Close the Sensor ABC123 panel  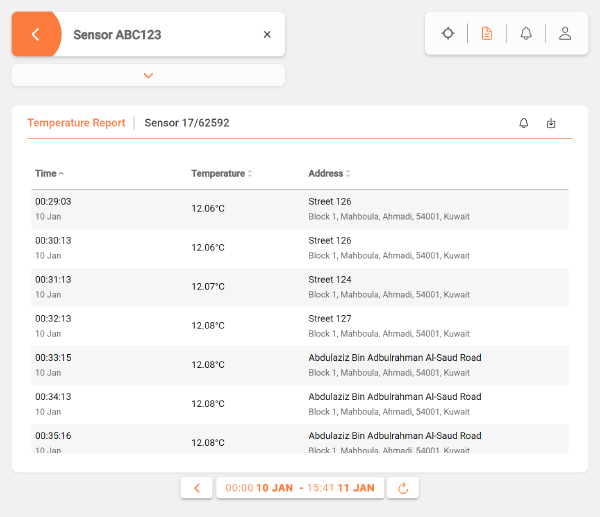coord(267,34)
